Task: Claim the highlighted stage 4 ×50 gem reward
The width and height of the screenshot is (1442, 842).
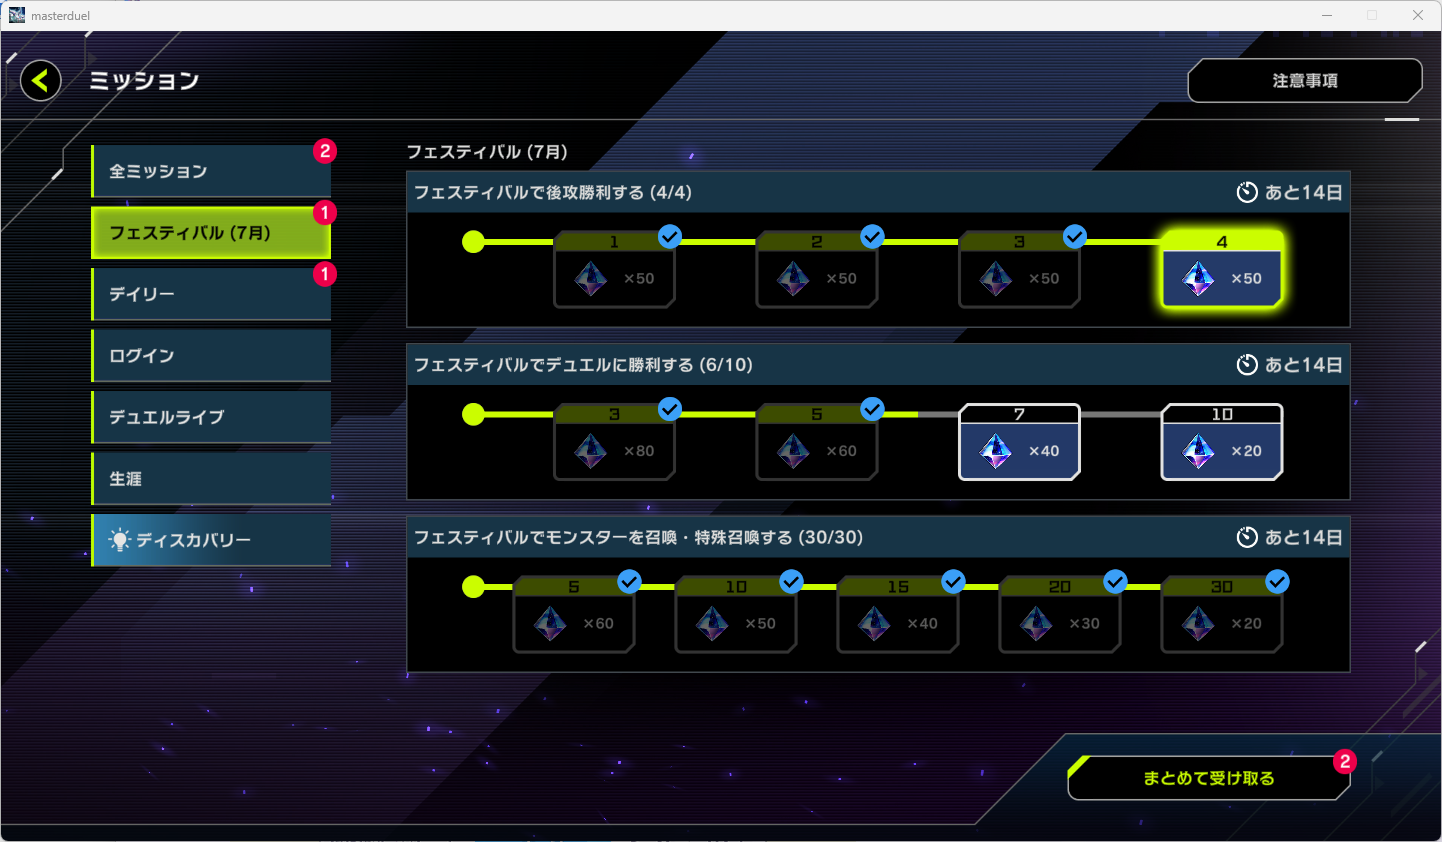Action: point(1221,269)
